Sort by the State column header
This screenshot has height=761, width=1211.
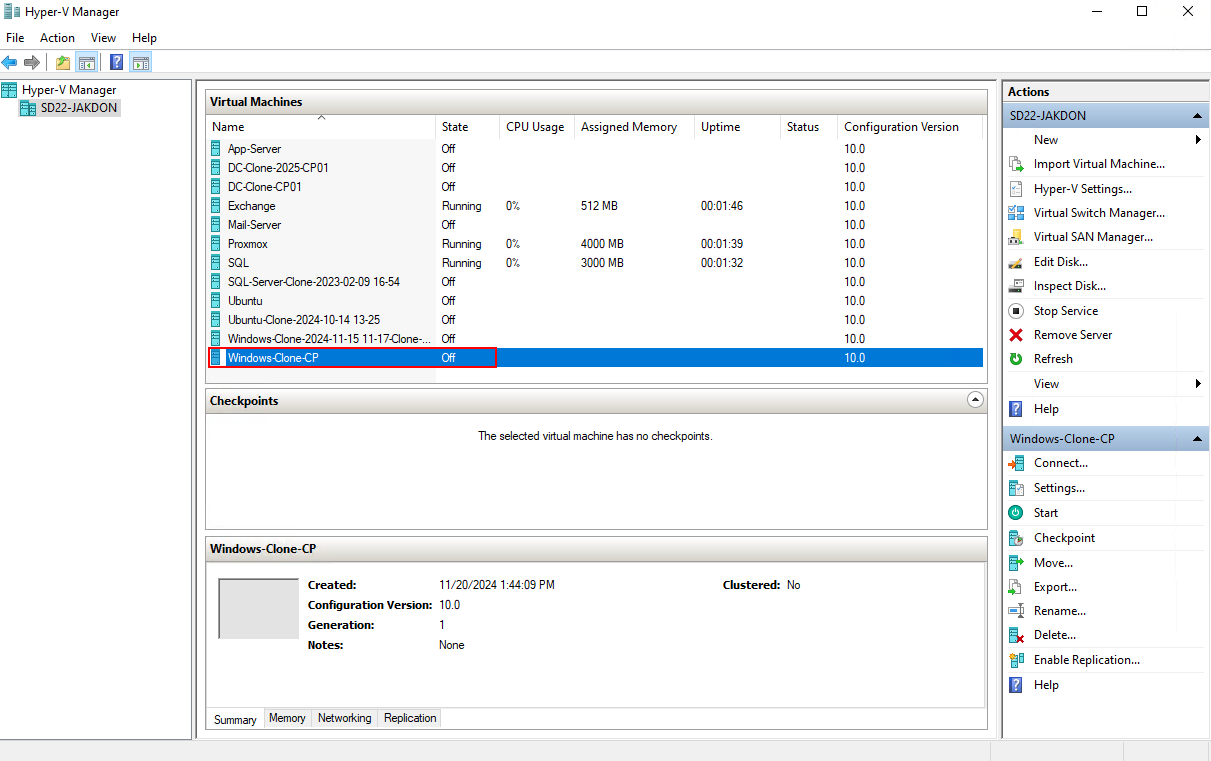click(467, 127)
